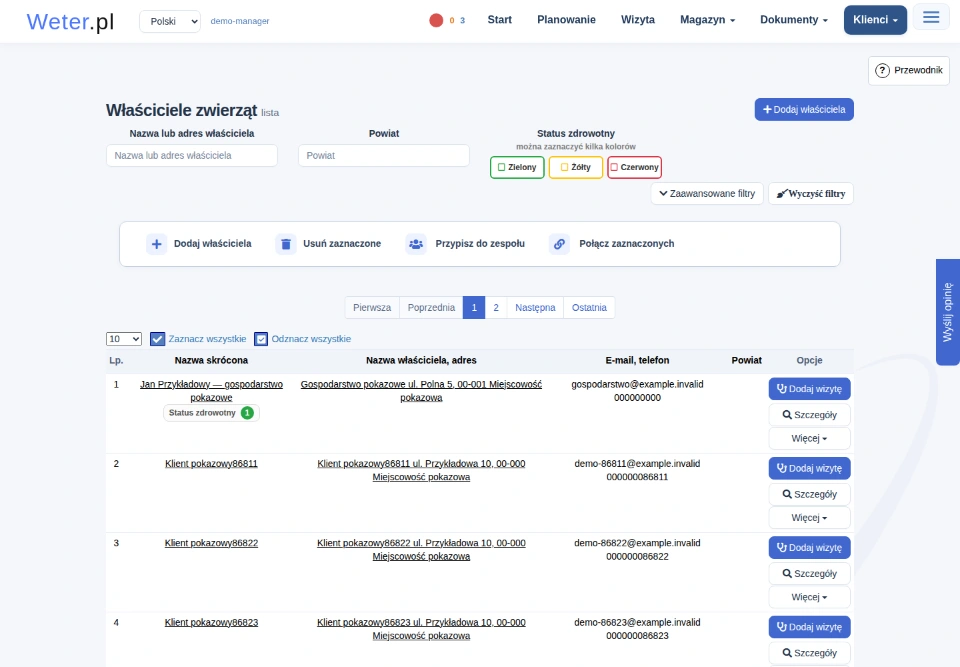Click email gospodarstwo@example.invalid
This screenshot has height=667, width=960.
637,384
